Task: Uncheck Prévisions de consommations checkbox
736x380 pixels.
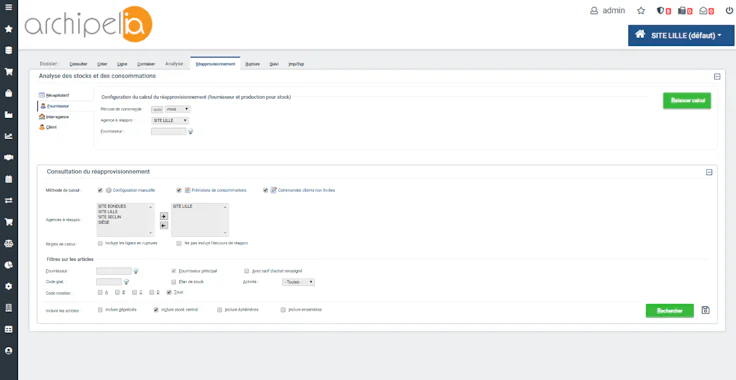Action: 179,190
